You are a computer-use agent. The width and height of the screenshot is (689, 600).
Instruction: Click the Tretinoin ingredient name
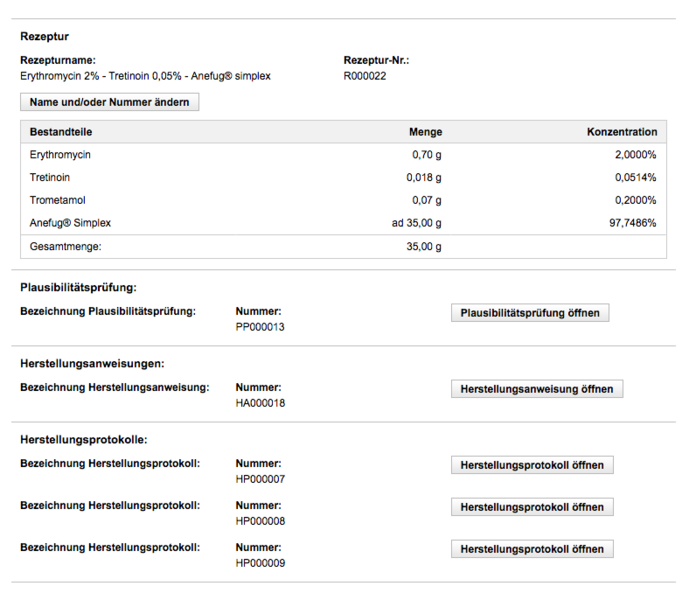[x=50, y=177]
